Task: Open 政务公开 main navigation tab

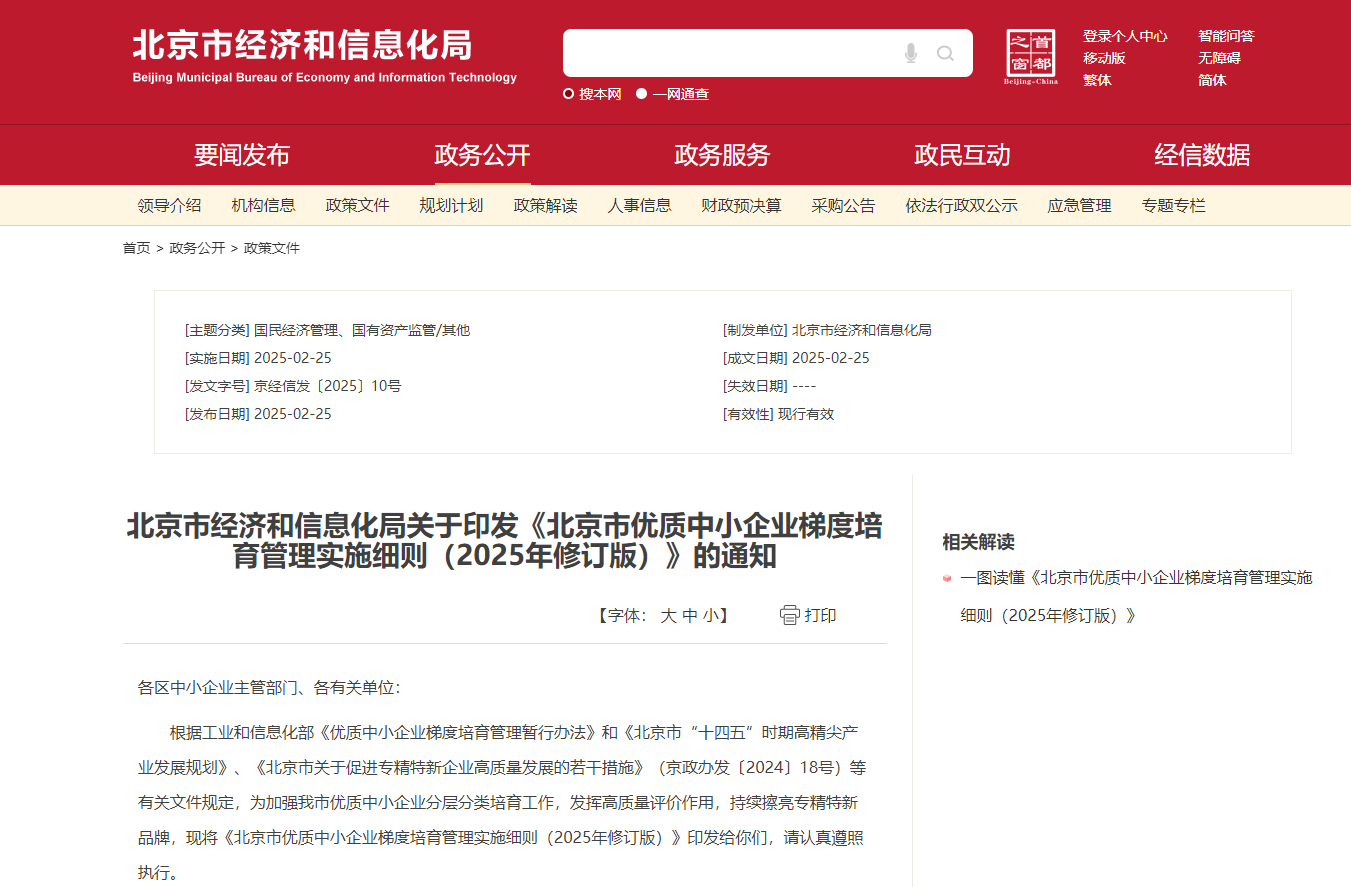Action: pyautogui.click(x=482, y=155)
